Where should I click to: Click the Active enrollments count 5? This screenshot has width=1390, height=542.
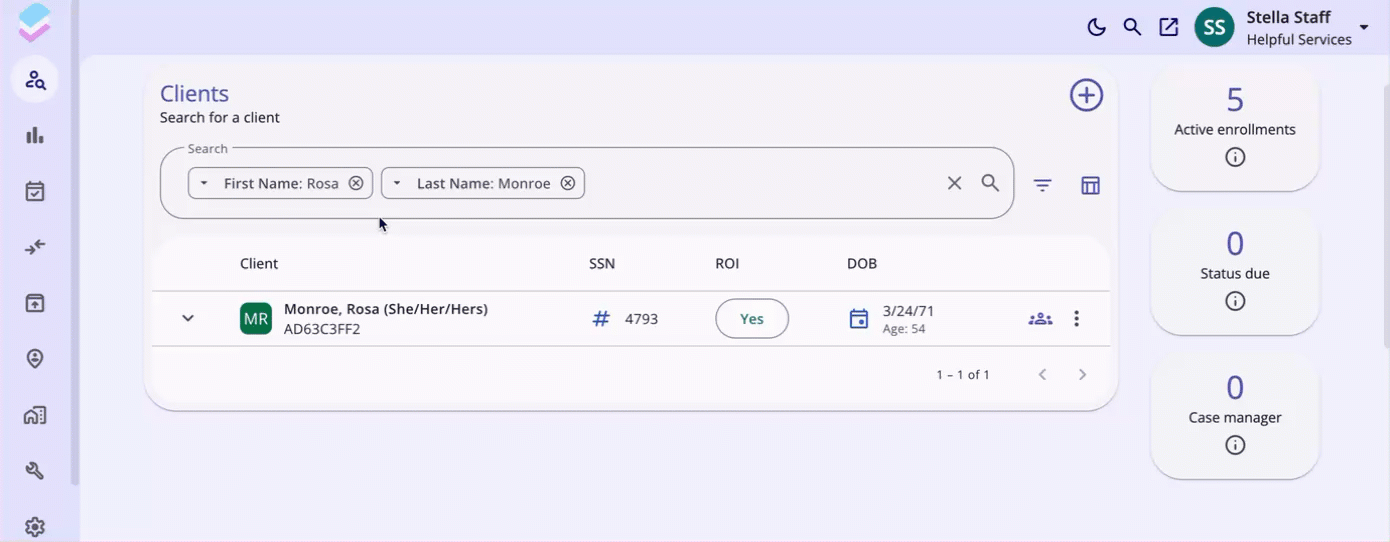(1235, 100)
